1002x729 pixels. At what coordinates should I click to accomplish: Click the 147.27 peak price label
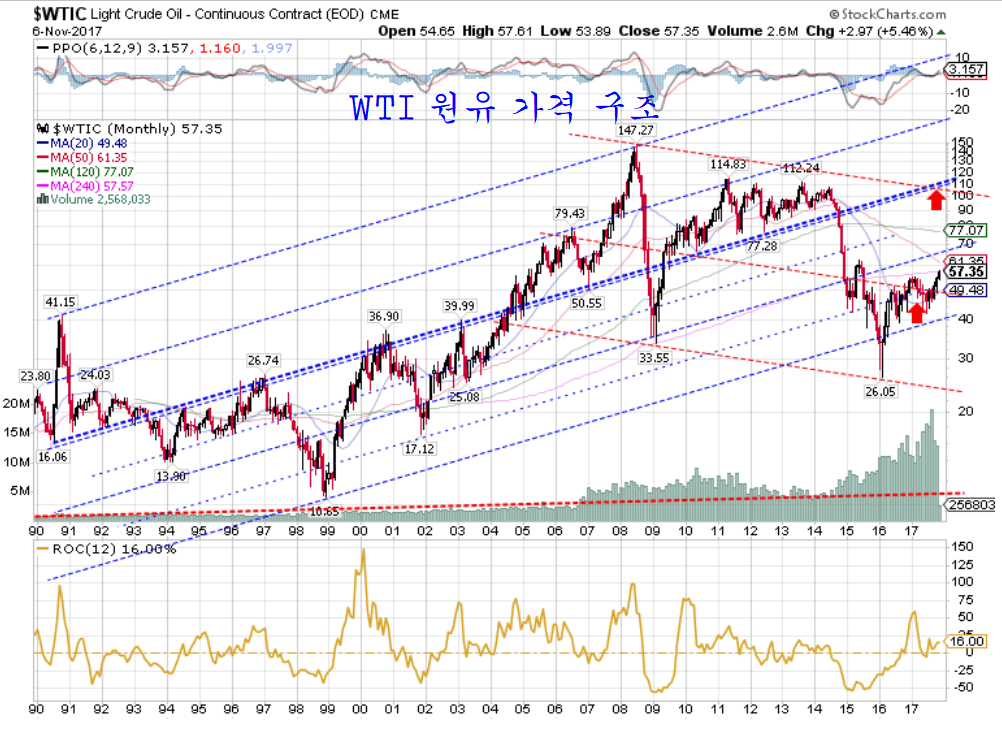click(635, 131)
